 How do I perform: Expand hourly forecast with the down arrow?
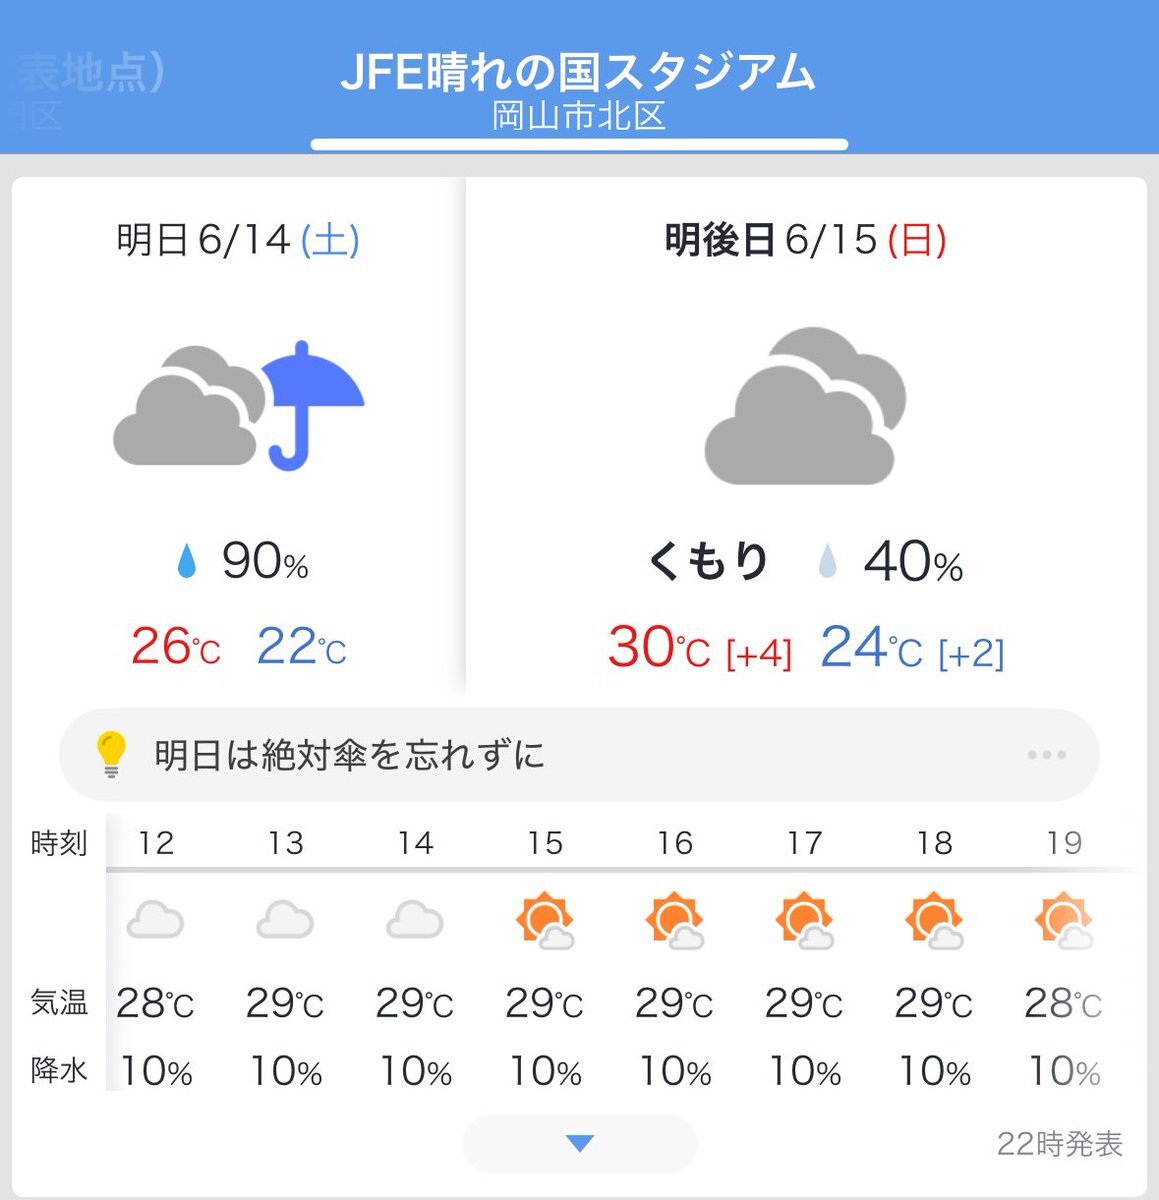click(580, 1143)
